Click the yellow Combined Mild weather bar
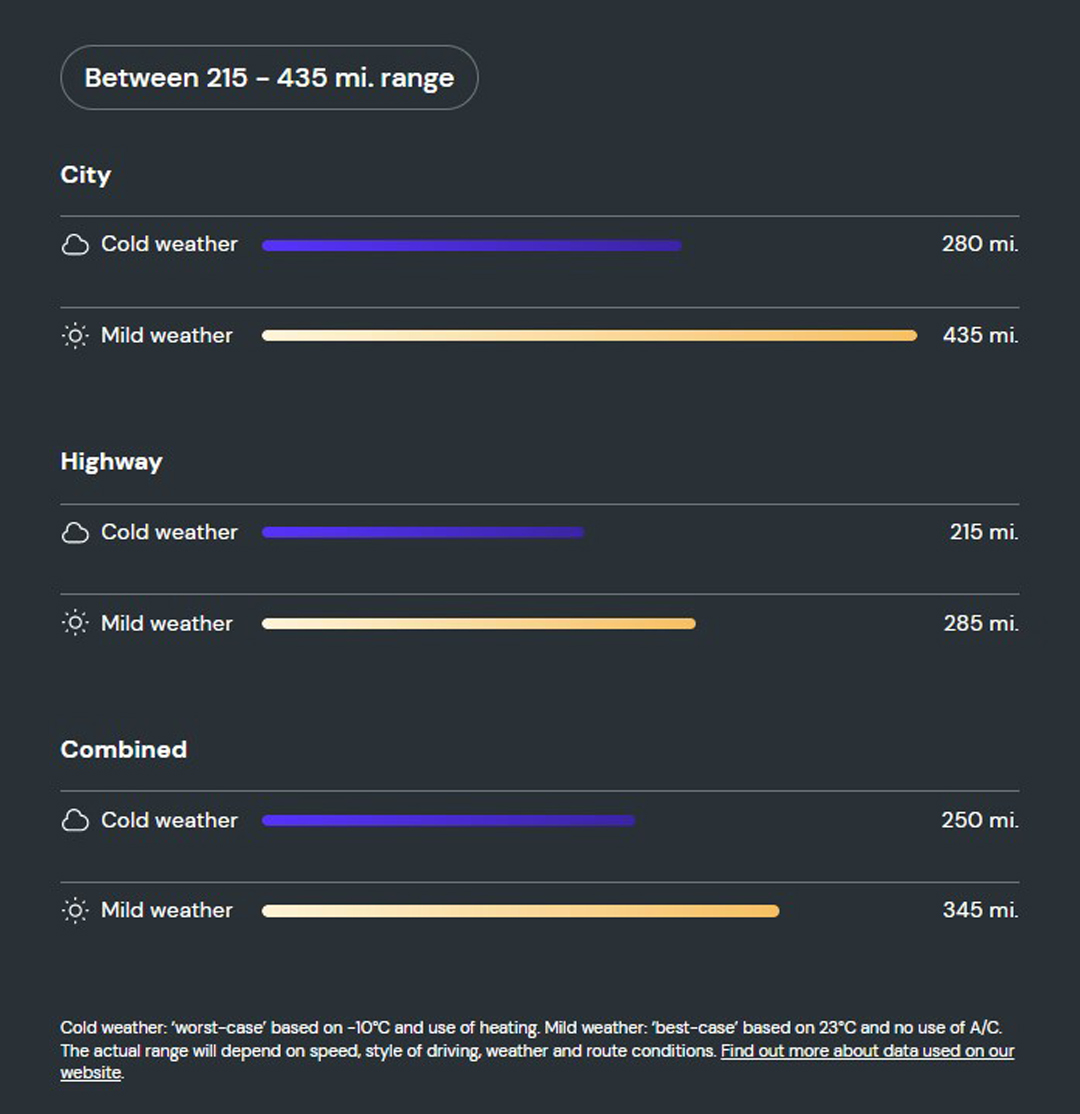 pos(520,911)
